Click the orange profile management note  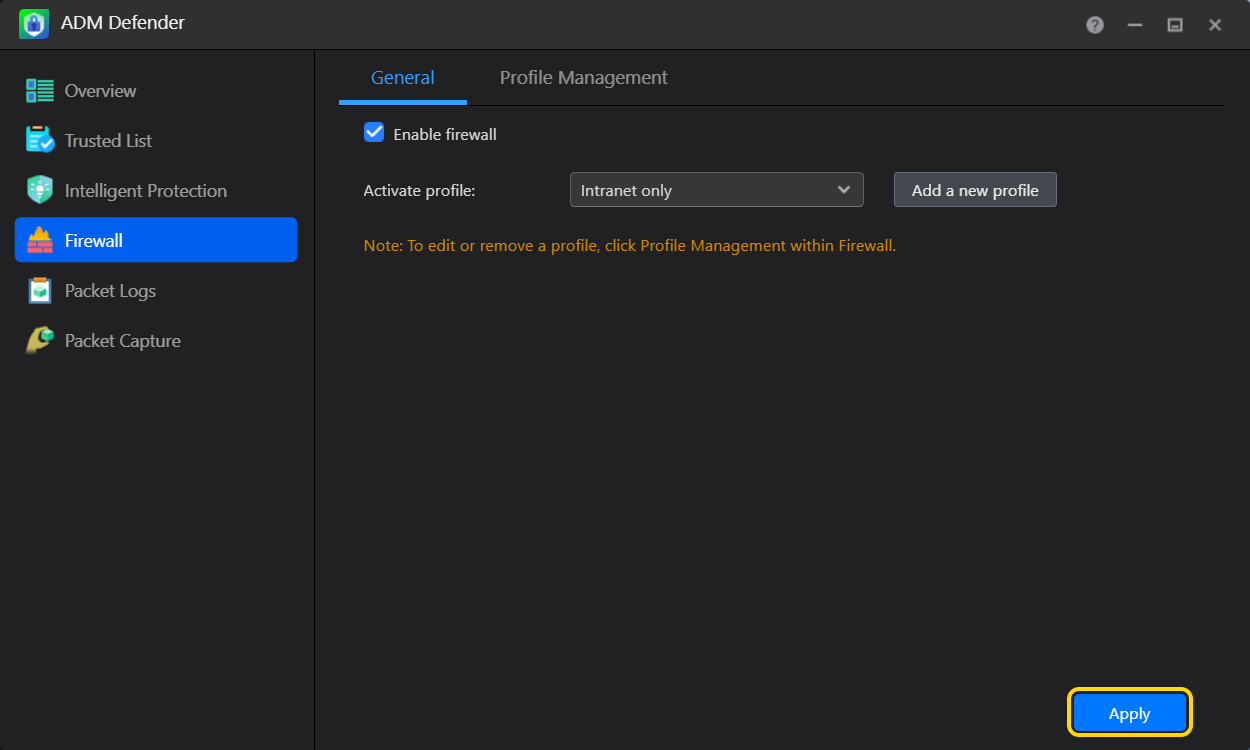[x=630, y=245]
